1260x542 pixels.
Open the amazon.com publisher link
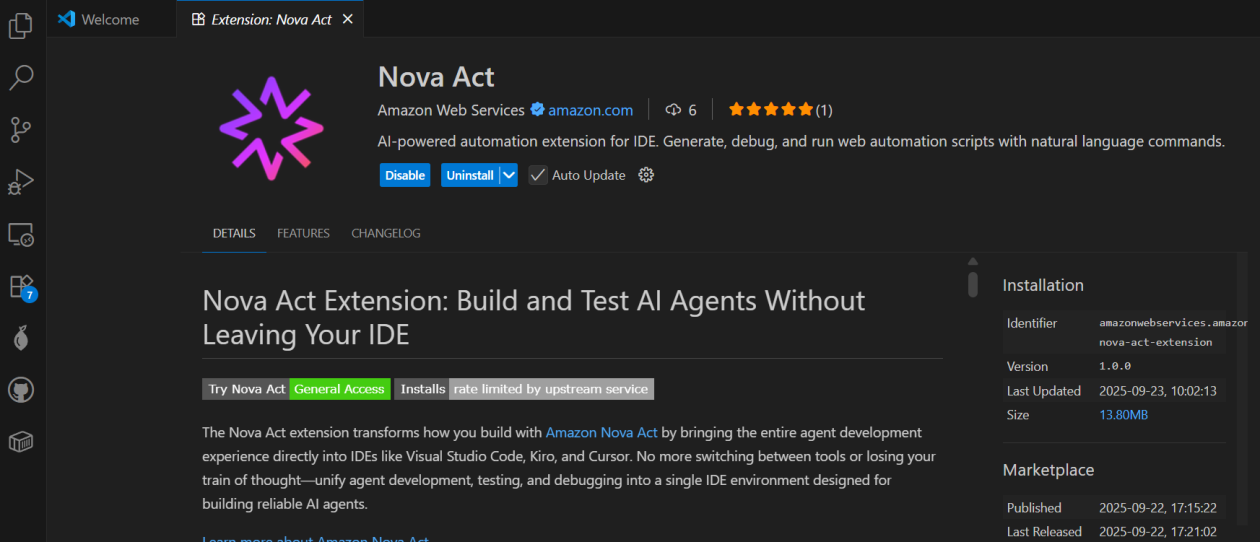coord(590,110)
